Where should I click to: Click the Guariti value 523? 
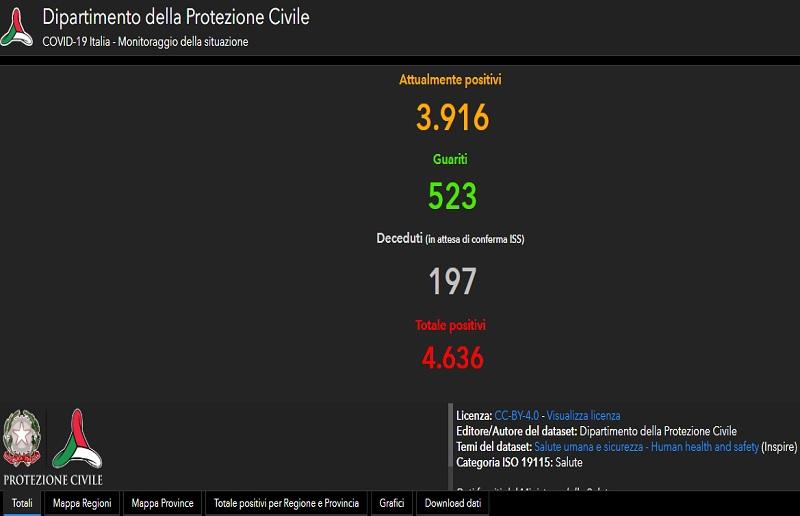point(453,196)
